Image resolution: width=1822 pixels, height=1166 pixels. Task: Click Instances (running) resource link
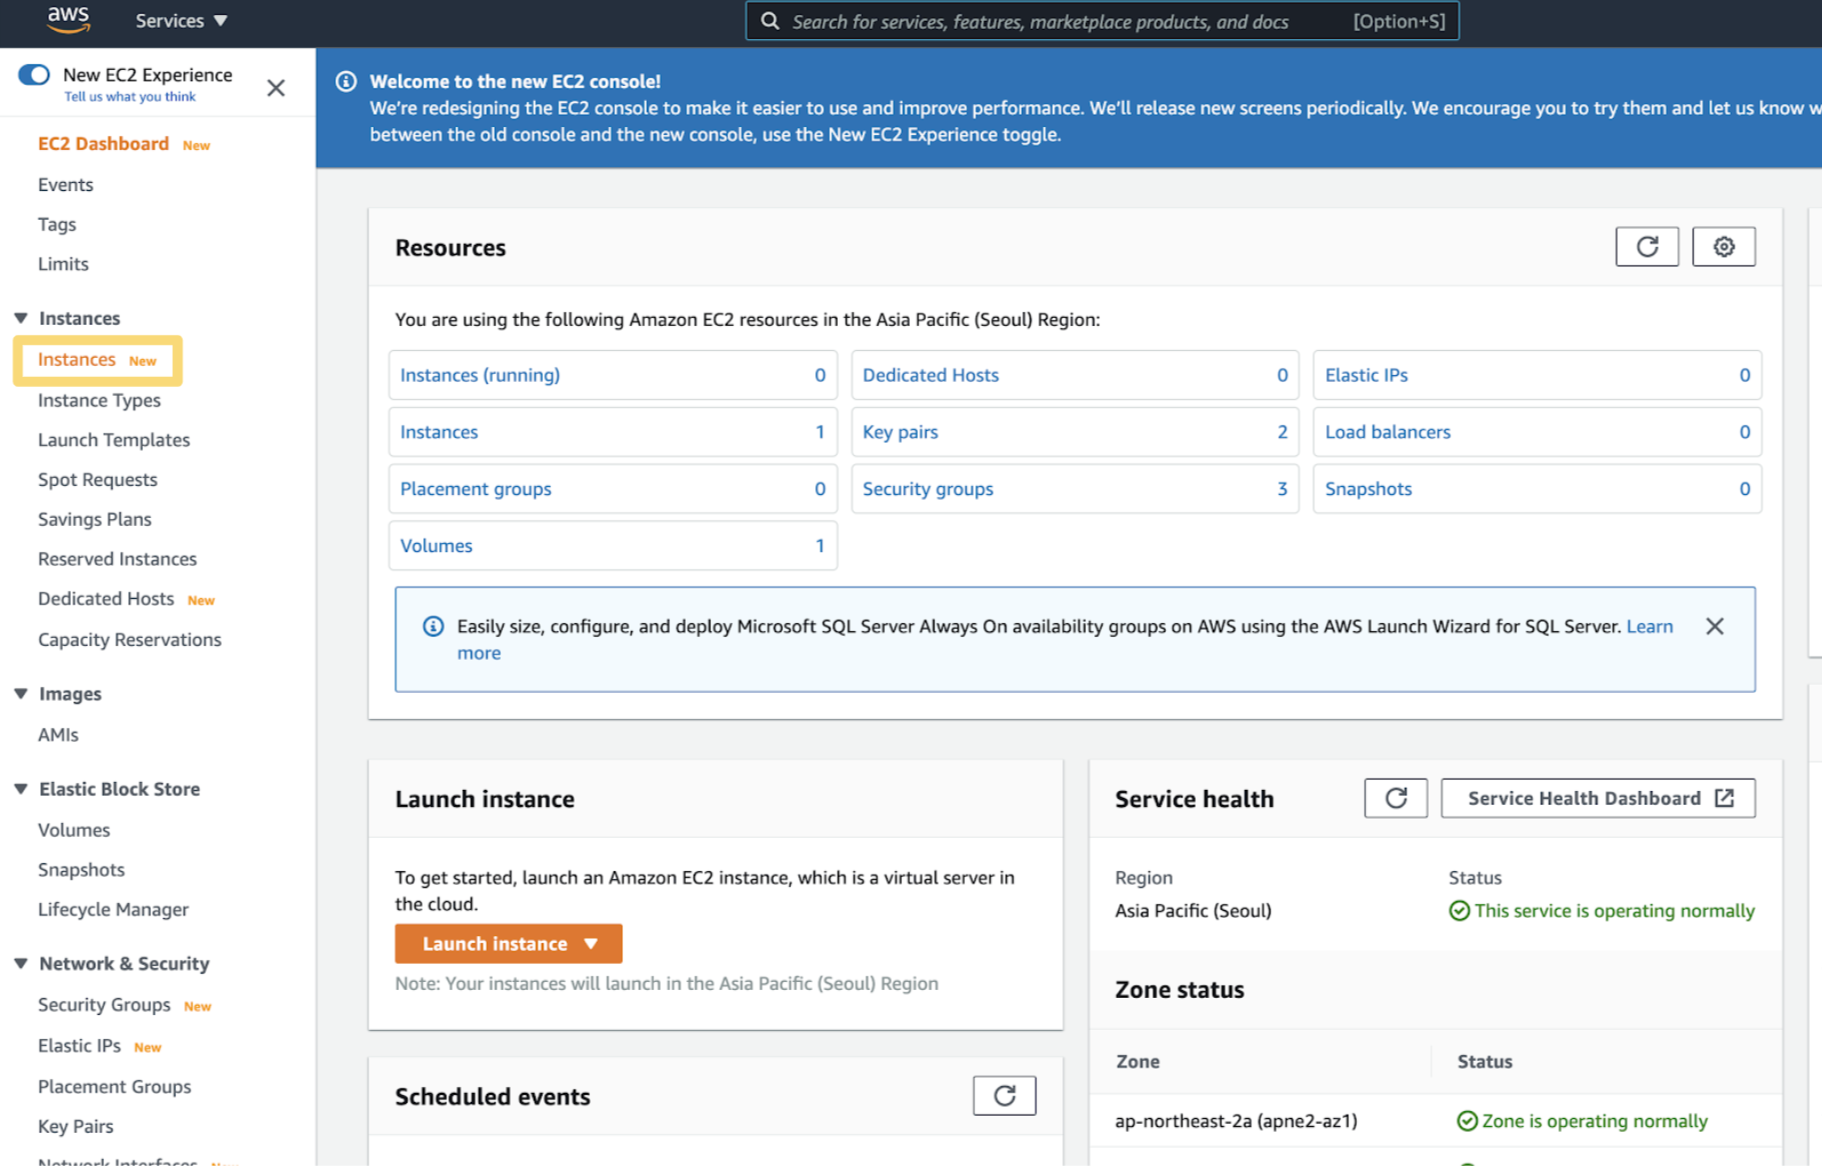point(480,375)
